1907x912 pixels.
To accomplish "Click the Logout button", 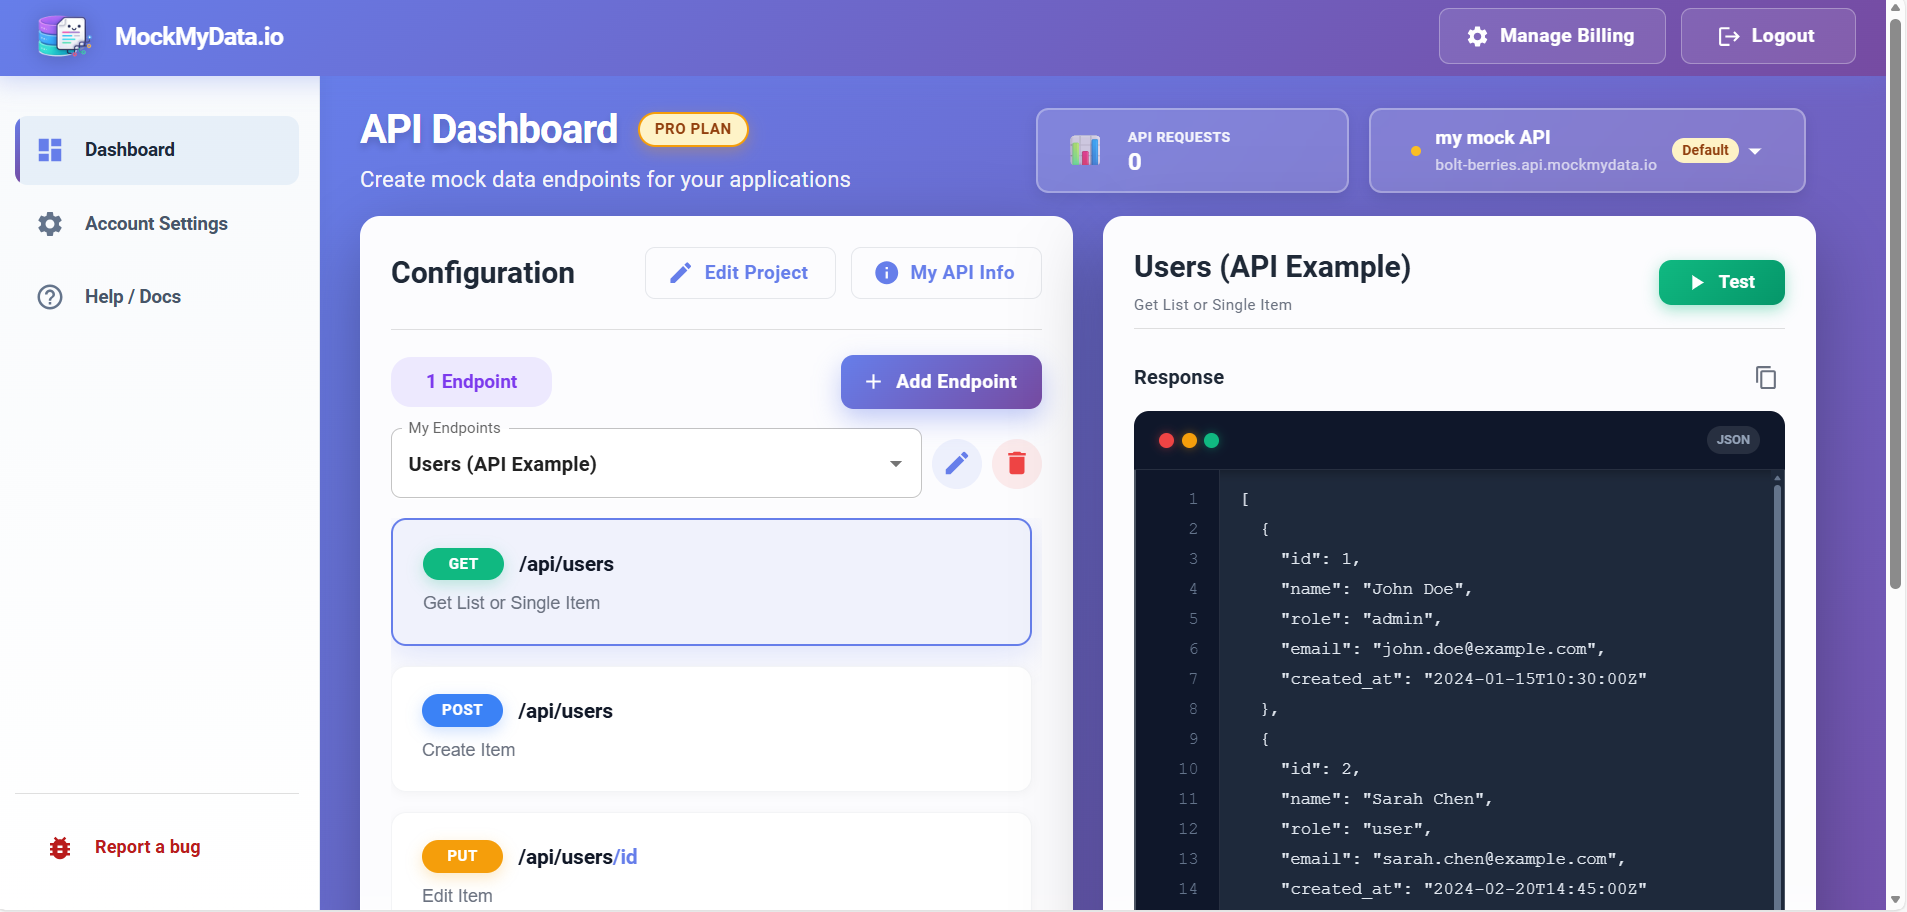I will click(1767, 36).
